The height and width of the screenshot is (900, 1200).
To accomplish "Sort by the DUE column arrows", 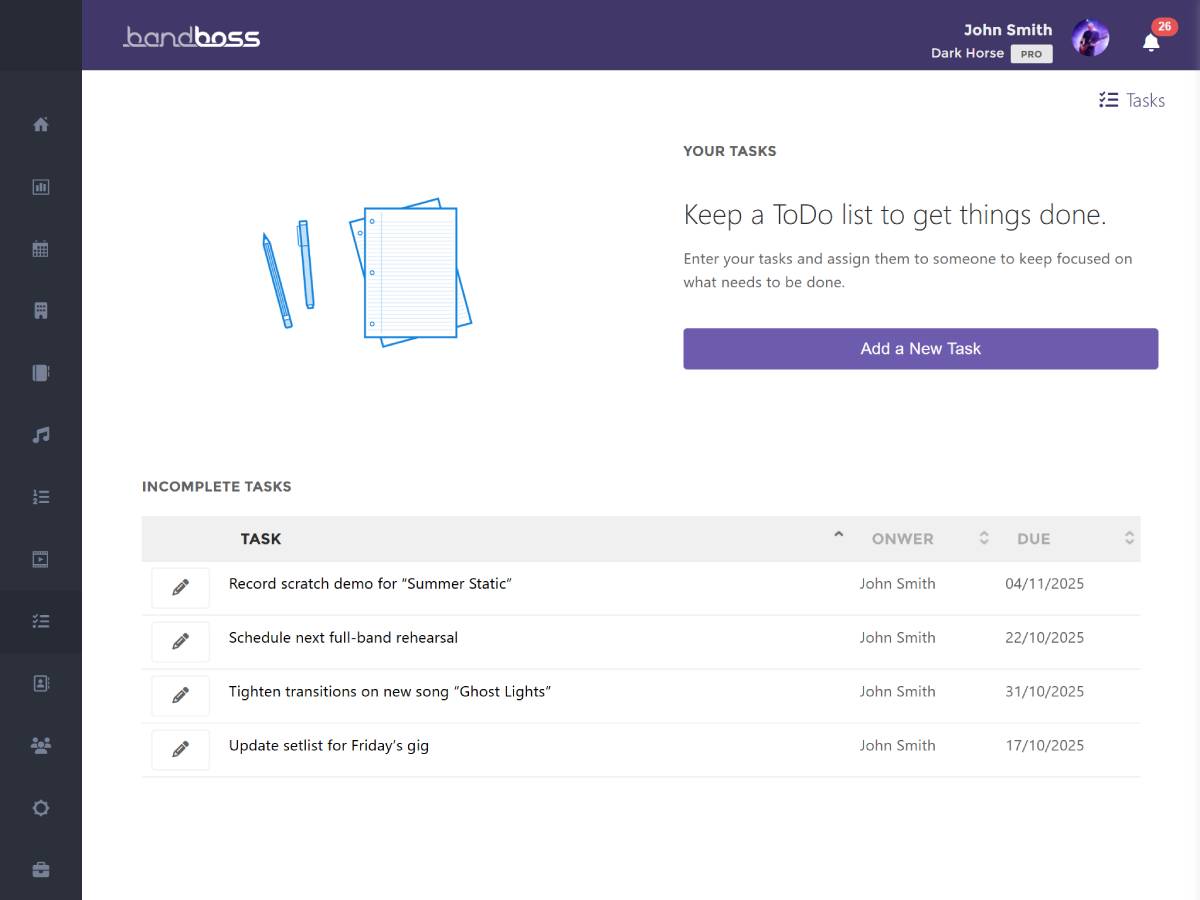I will pyautogui.click(x=1129, y=538).
